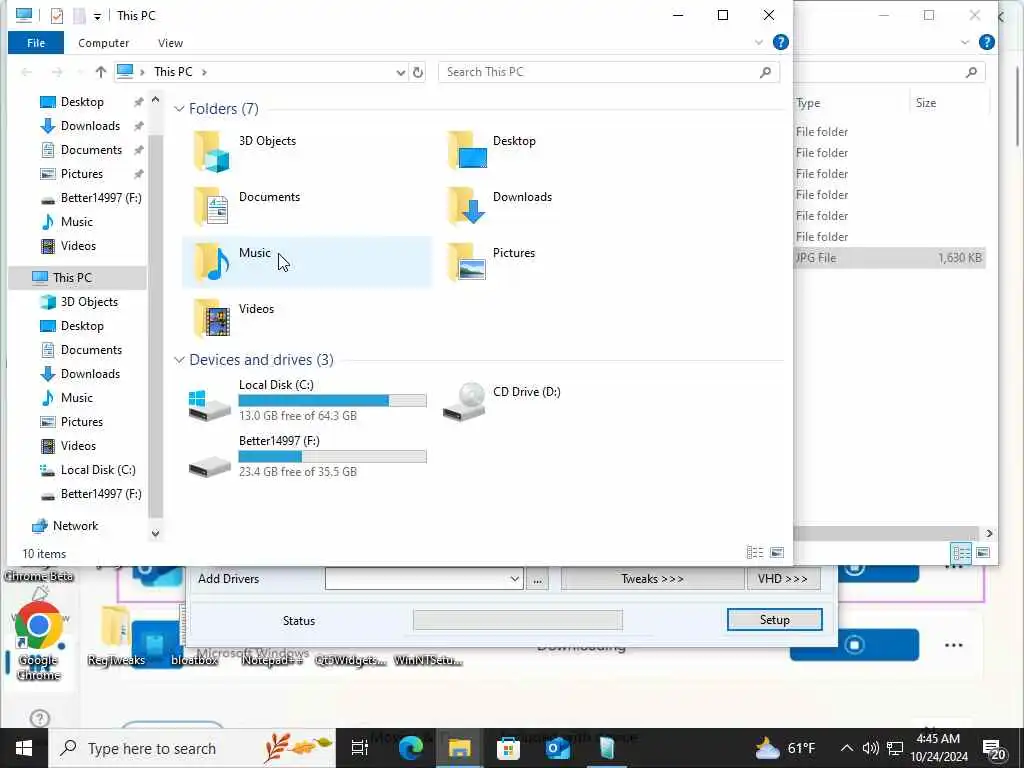The height and width of the screenshot is (768, 1024).
Task: Open the Google Chrome desktop shortcut
Action: tap(39, 641)
